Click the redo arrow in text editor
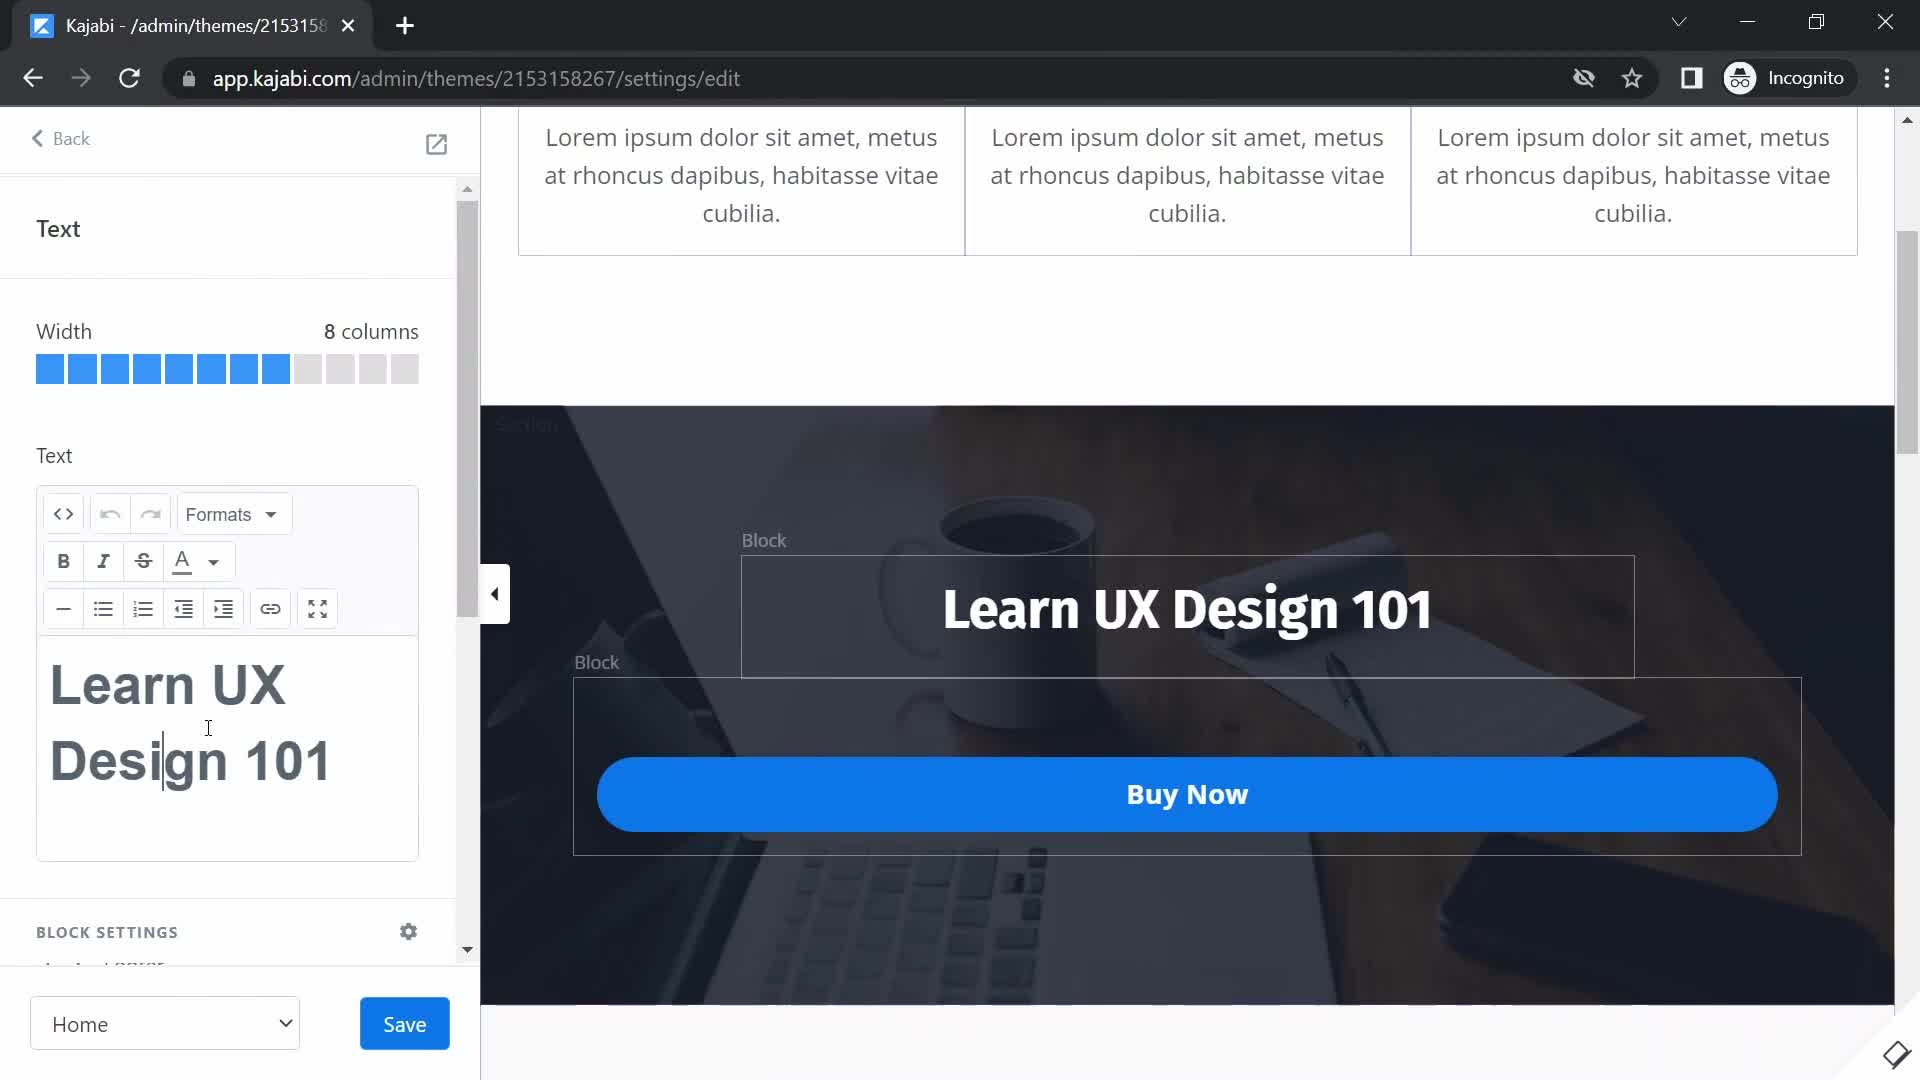Screen dimensions: 1920x1080 pos(150,514)
